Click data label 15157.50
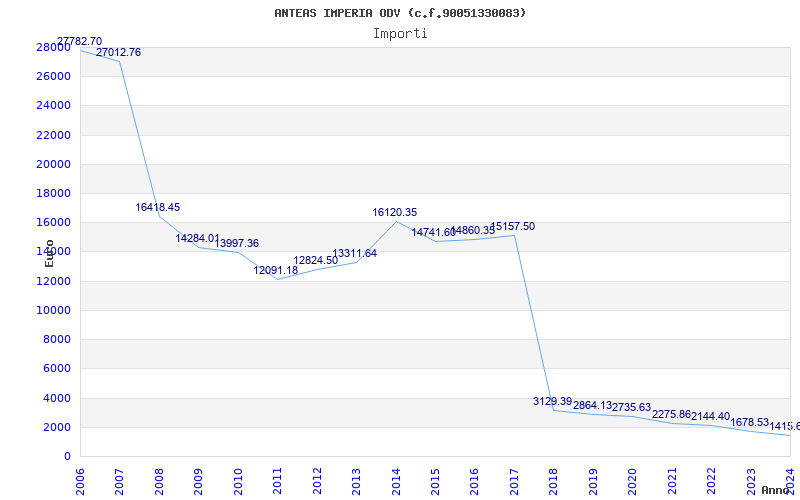 pyautogui.click(x=513, y=227)
